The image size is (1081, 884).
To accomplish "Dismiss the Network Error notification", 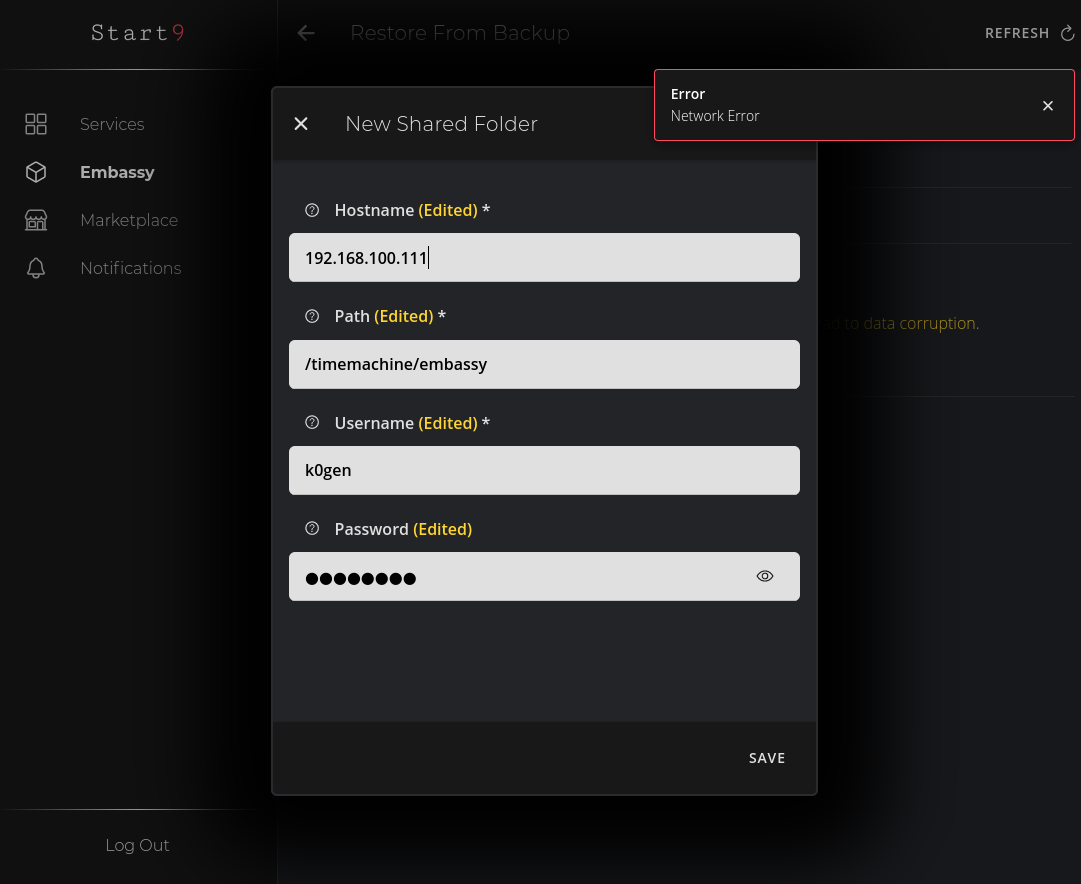I will pos(1047,105).
